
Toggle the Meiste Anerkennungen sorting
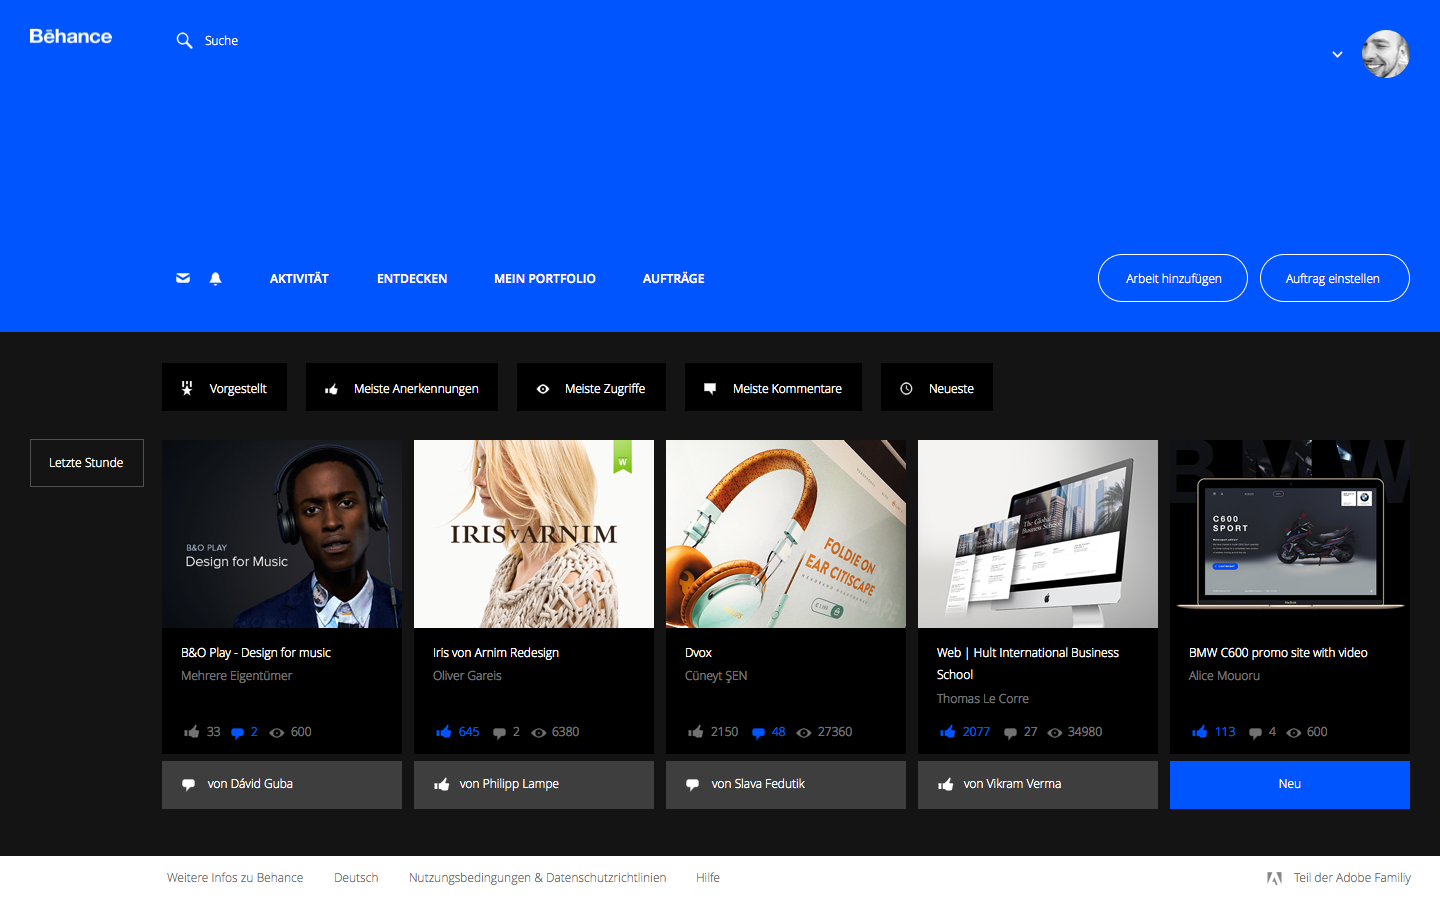[x=401, y=387]
